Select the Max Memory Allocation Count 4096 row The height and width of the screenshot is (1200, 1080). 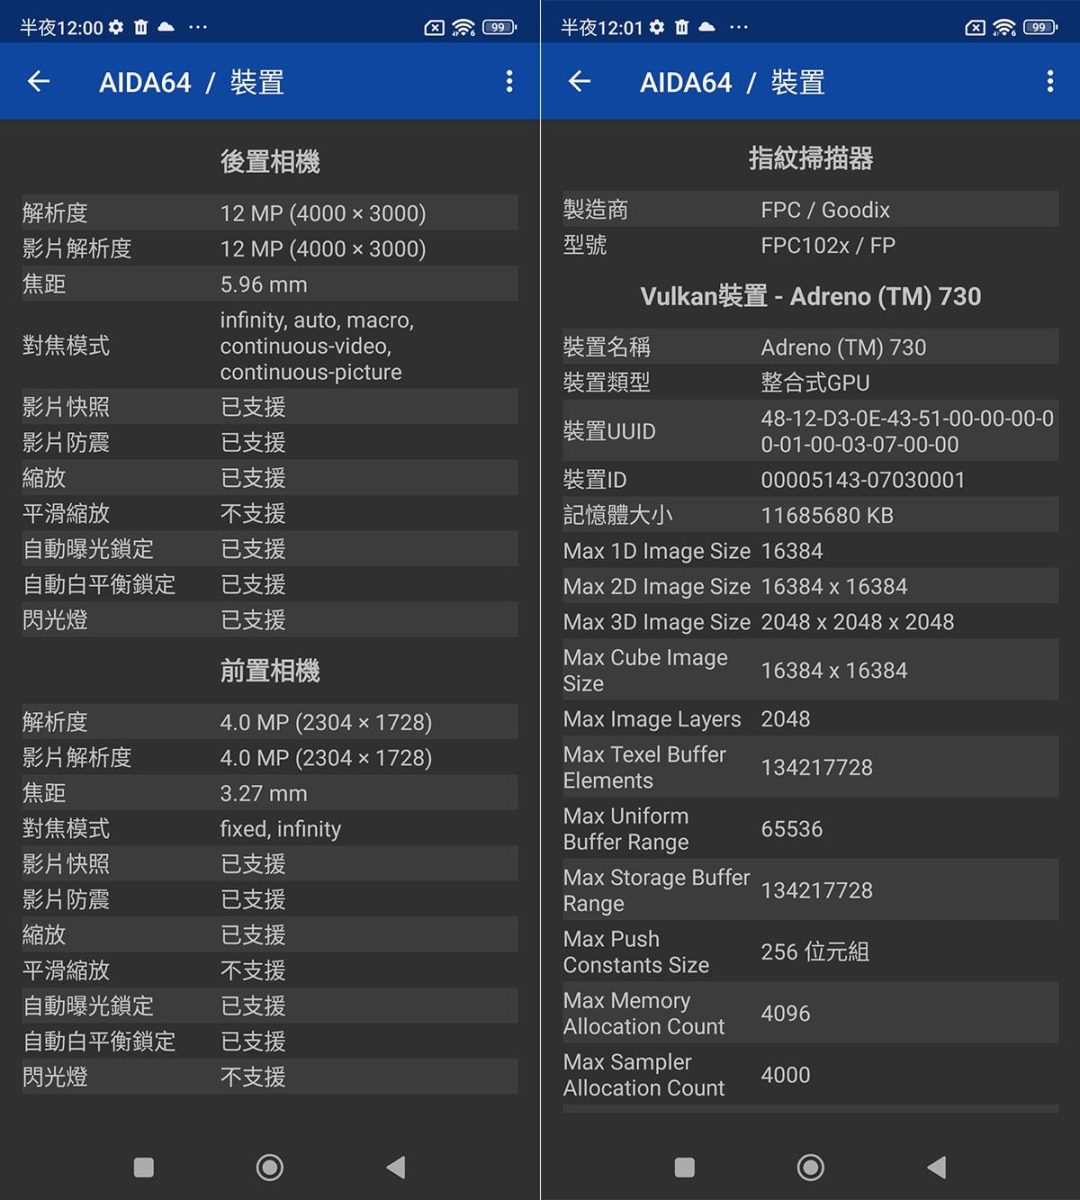coord(811,1013)
